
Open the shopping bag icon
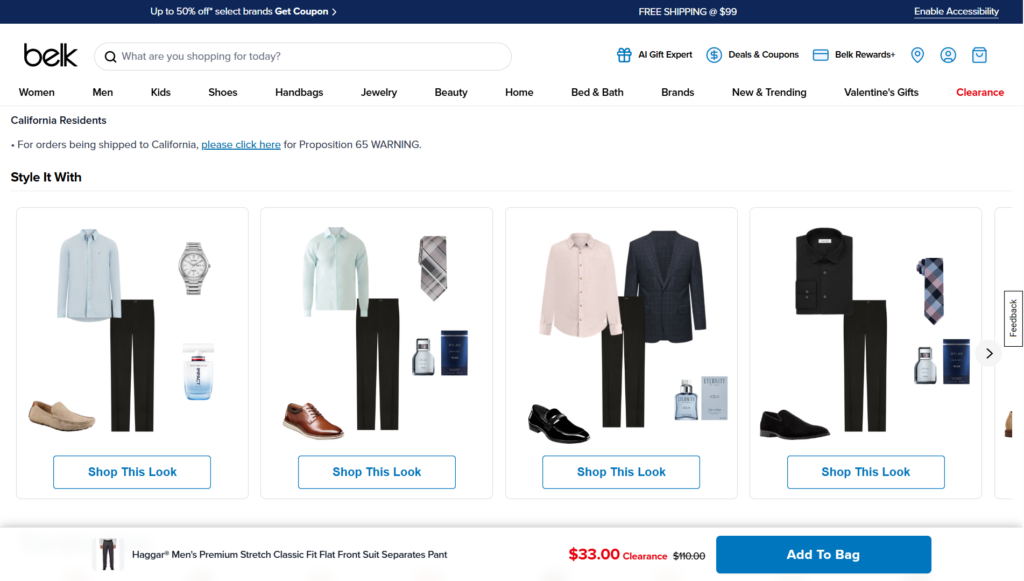(979, 55)
